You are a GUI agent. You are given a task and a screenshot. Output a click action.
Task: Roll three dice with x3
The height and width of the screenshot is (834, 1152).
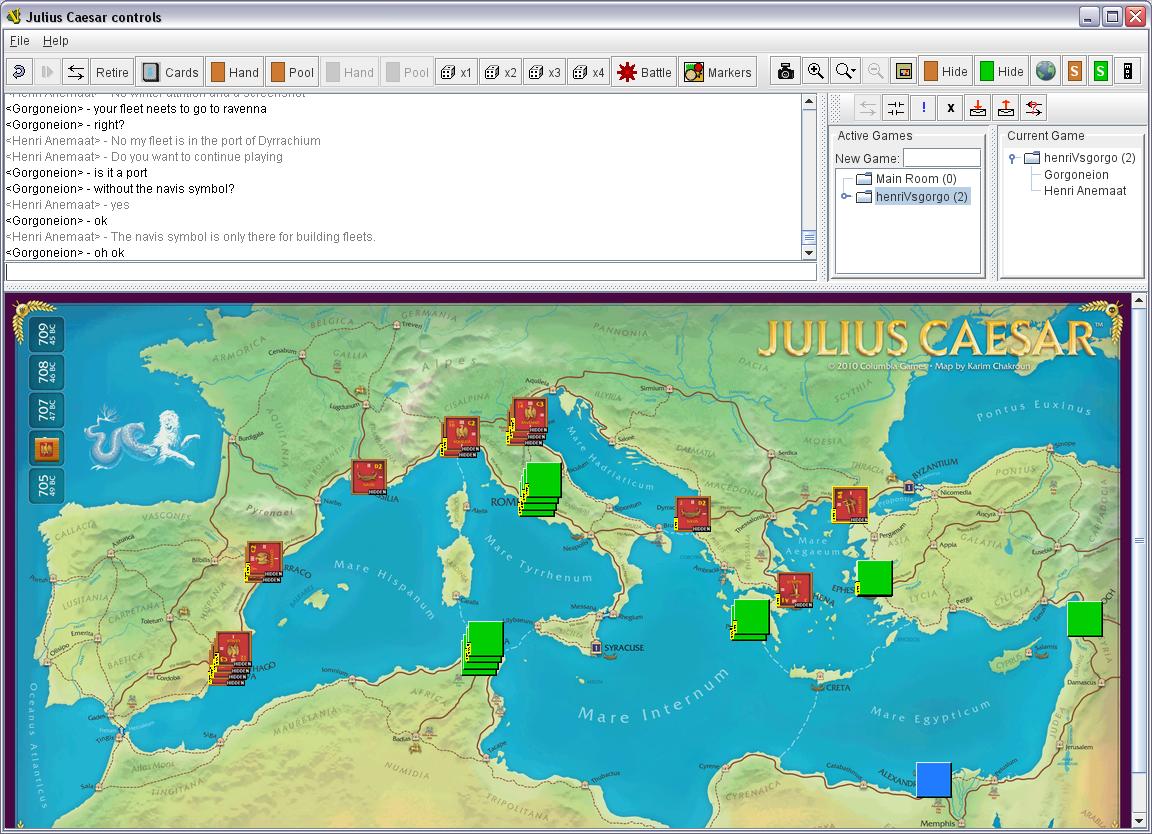[545, 72]
